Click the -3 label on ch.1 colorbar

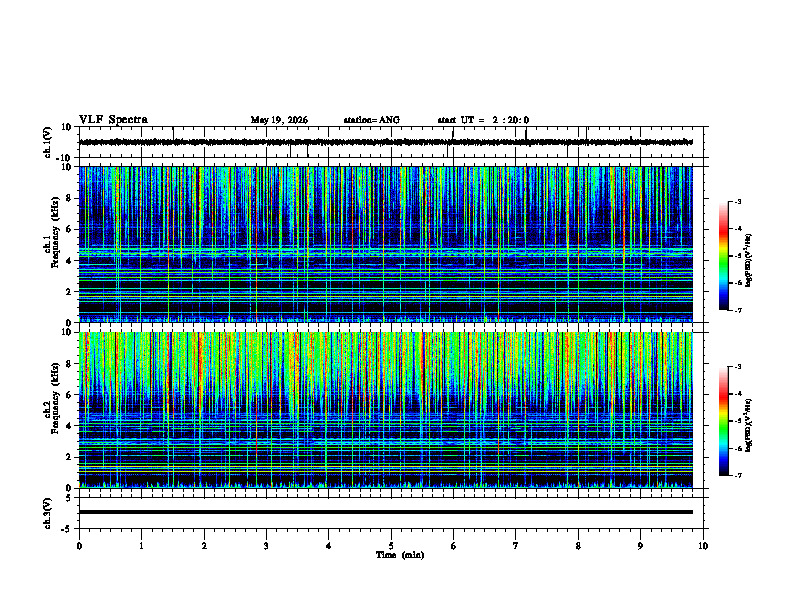click(738, 201)
